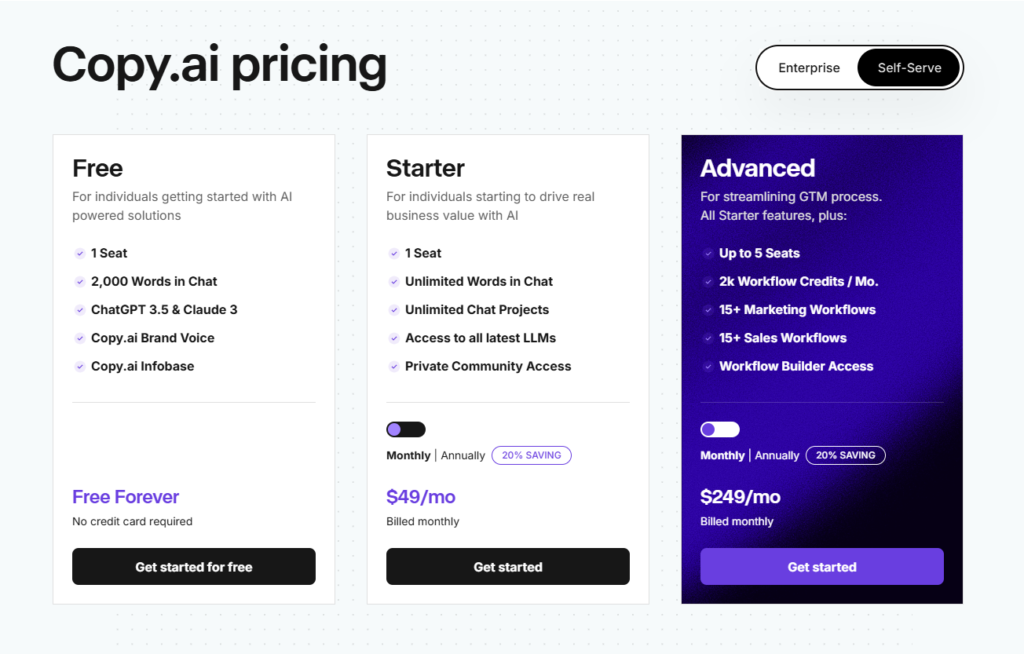Image resolution: width=1024 pixels, height=654 pixels.
Task: Click the checkmark icon beside Access to all latest LLMs
Action: [394, 338]
